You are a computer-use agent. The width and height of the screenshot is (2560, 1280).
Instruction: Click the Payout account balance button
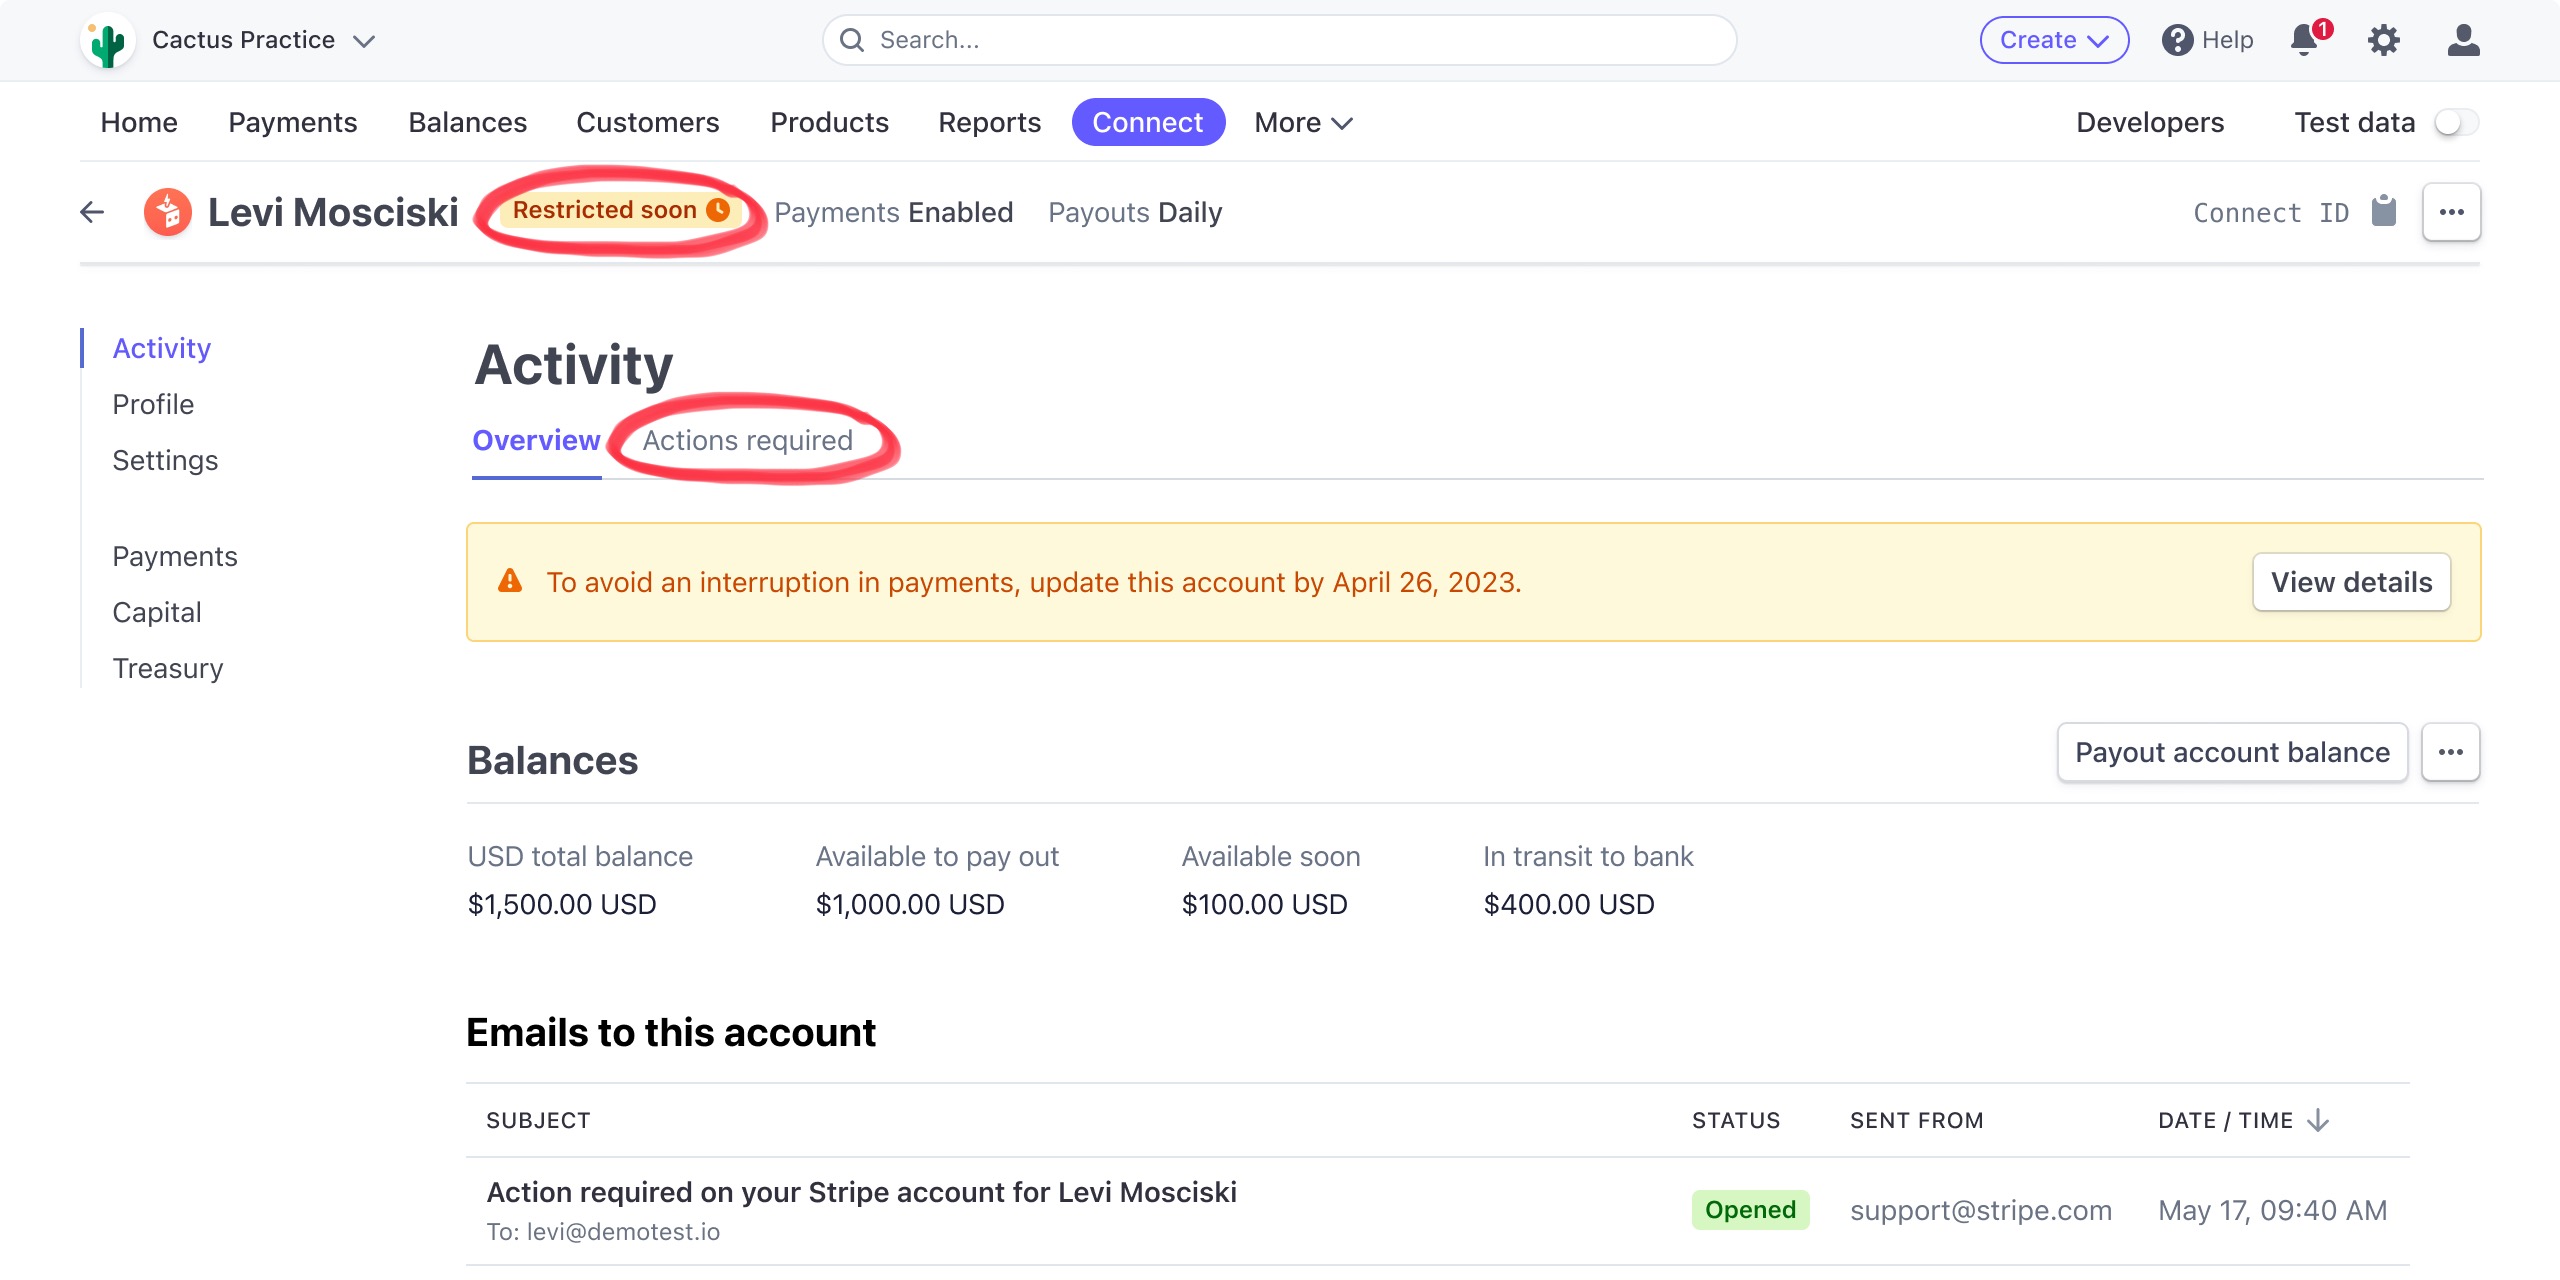click(2232, 752)
